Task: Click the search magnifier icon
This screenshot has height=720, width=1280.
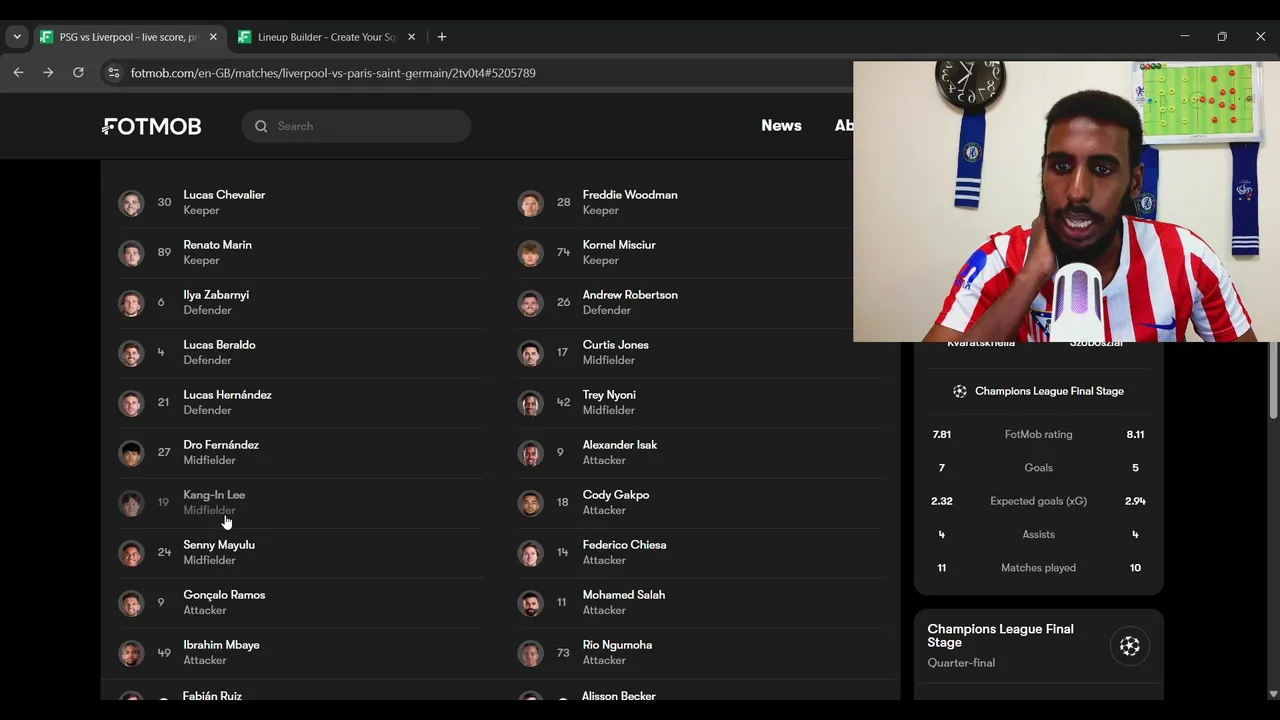Action: pos(261,126)
